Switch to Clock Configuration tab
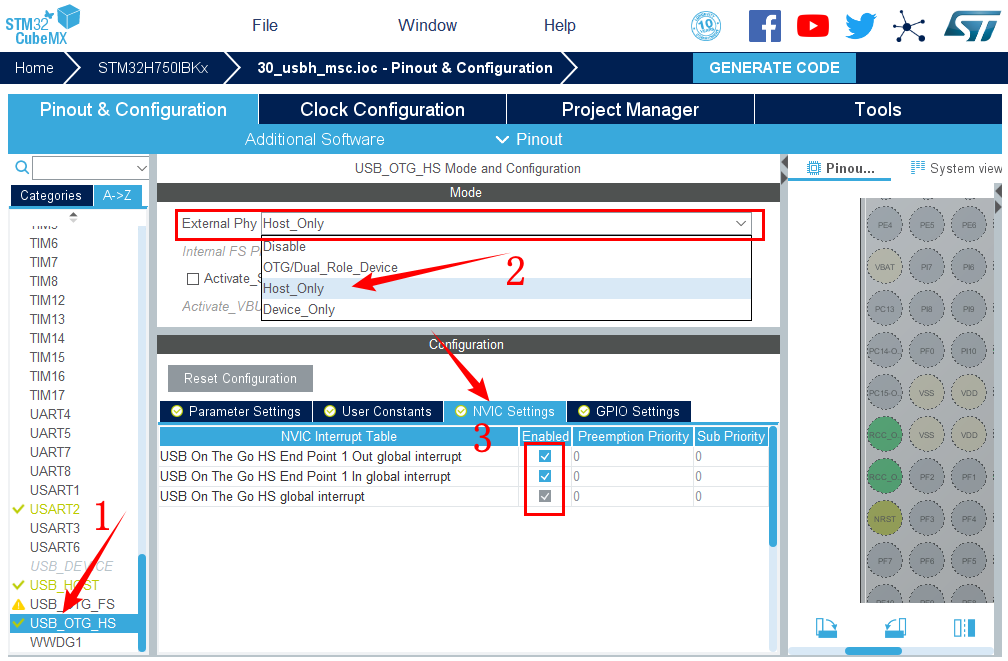Viewport: 1008px width, 661px height. coord(382,110)
